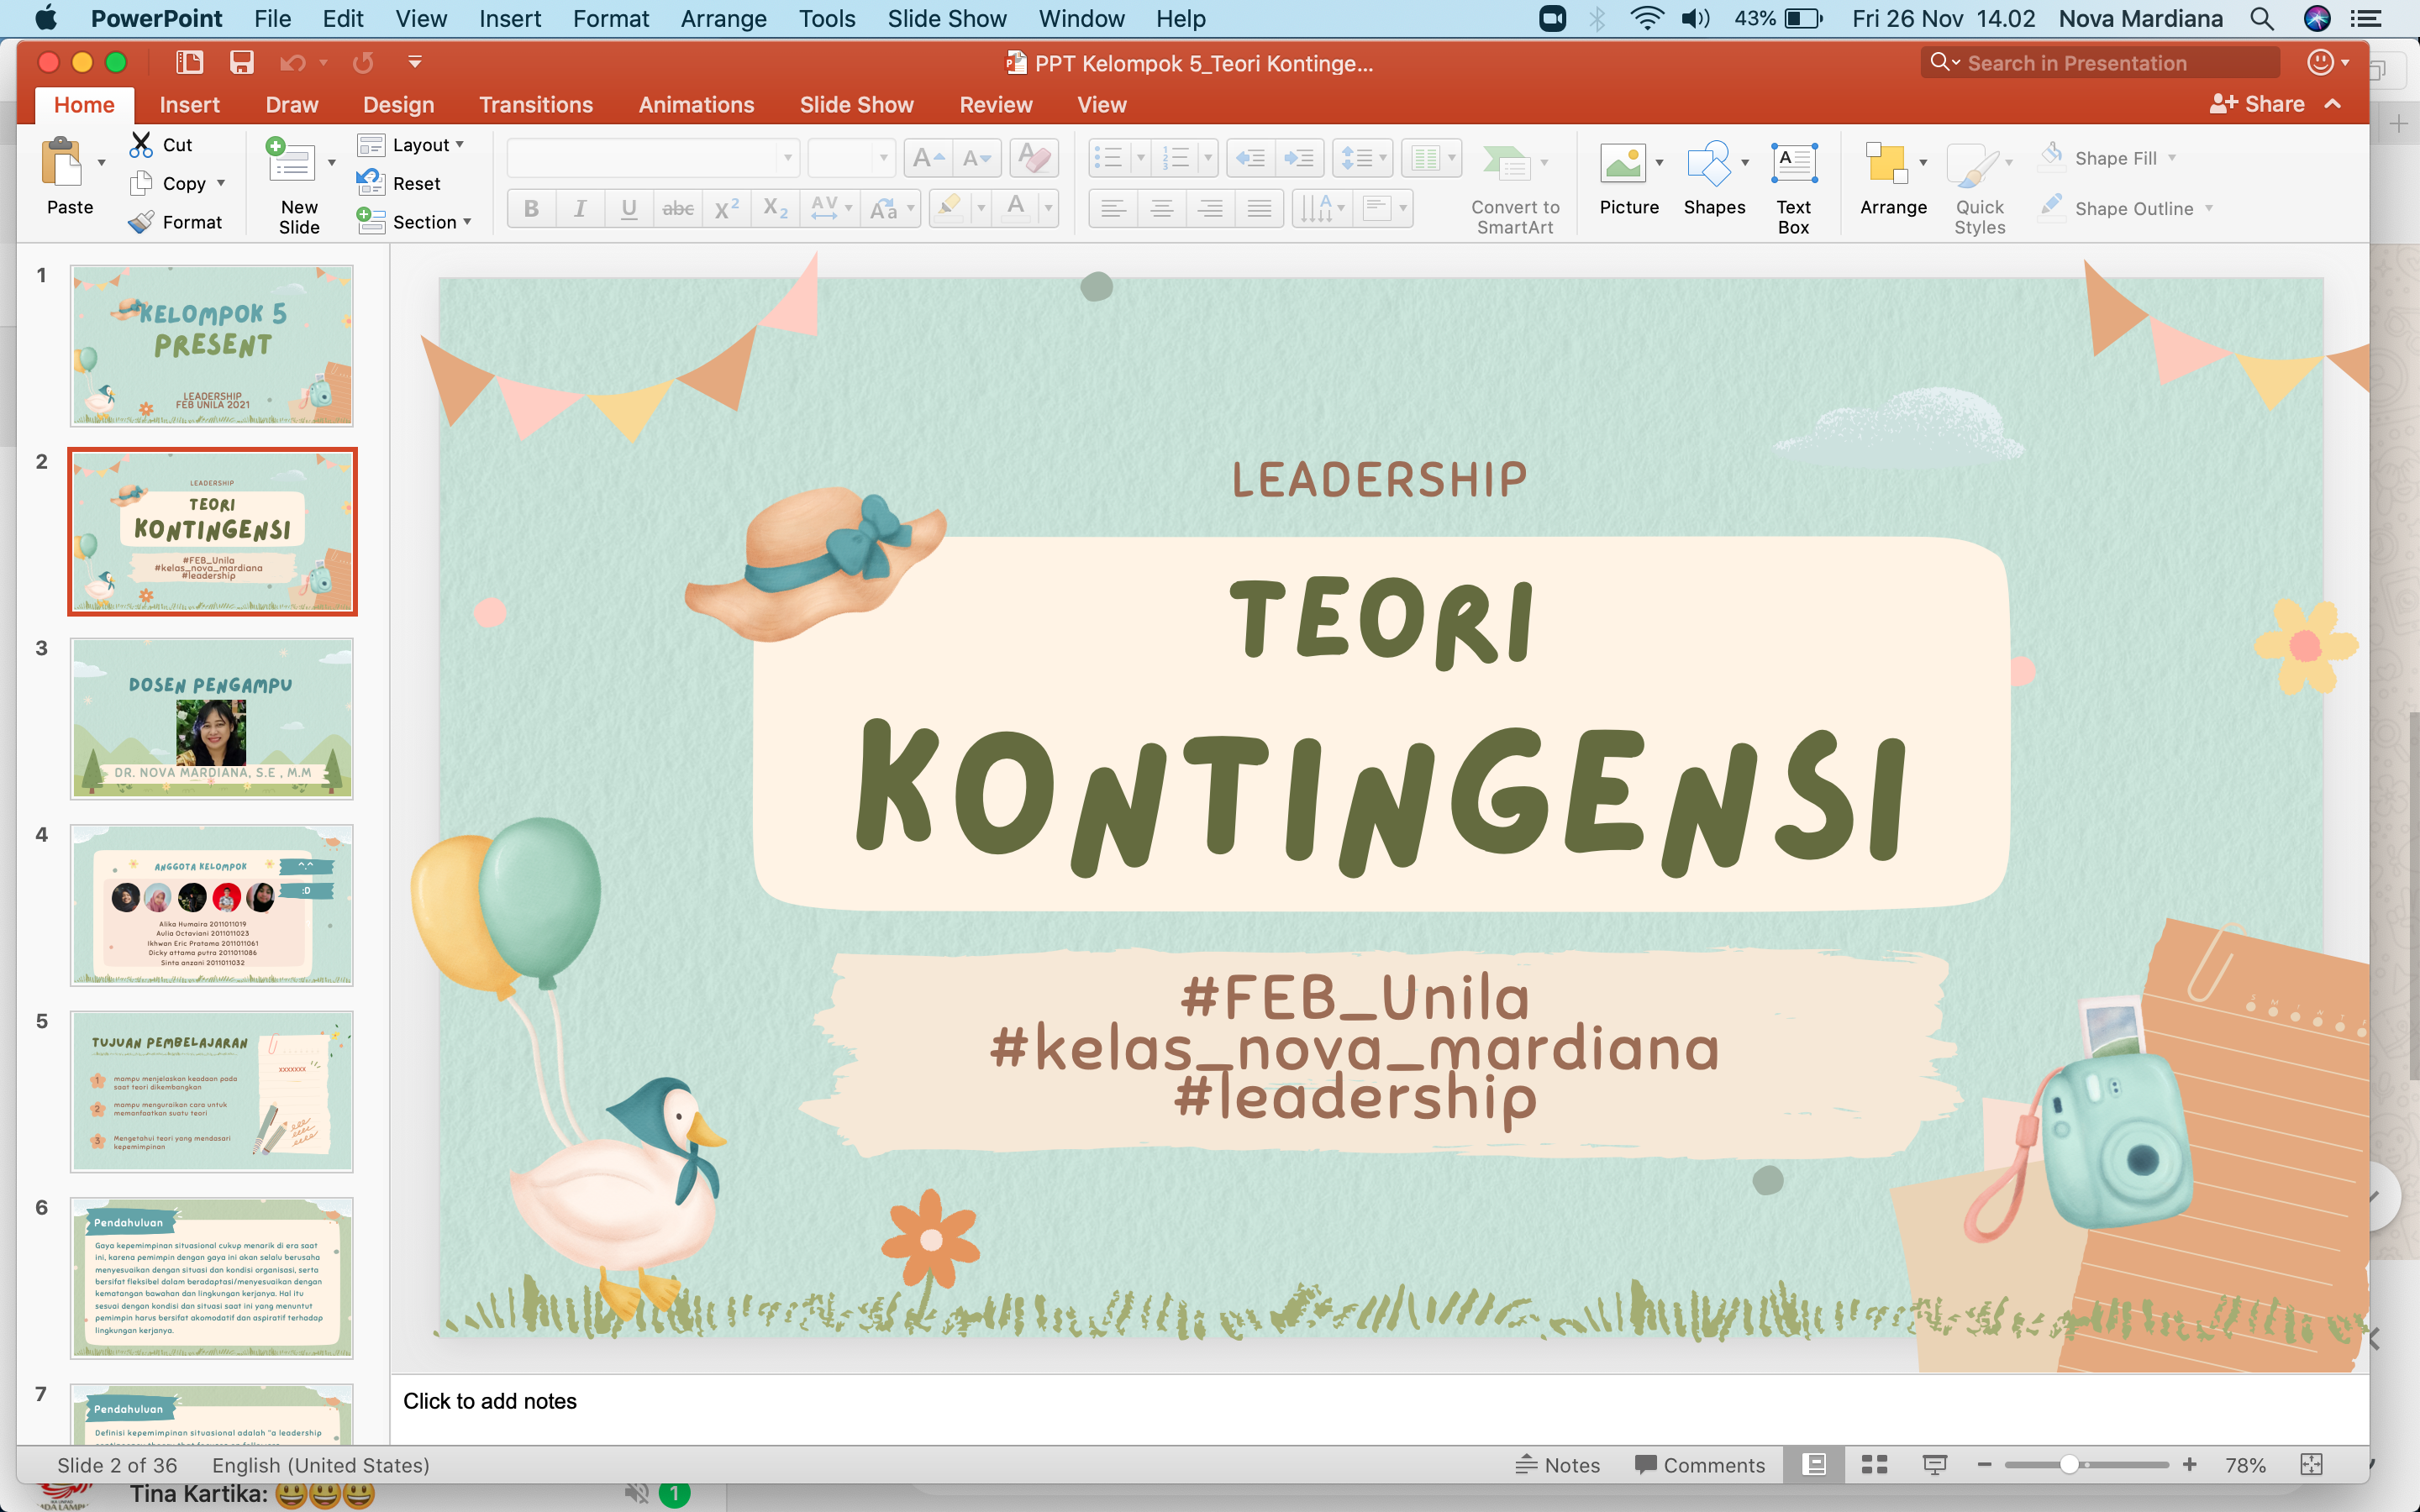The height and width of the screenshot is (1512, 2420).
Task: Open the Shape Fill dropdown
Action: (x=2111, y=157)
